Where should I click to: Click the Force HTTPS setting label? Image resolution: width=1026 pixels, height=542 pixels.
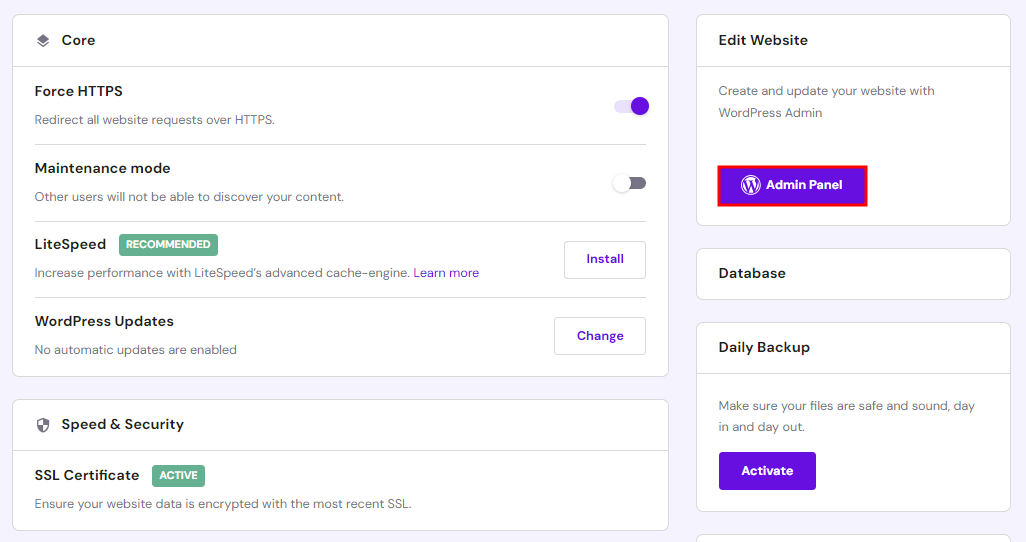(78, 91)
